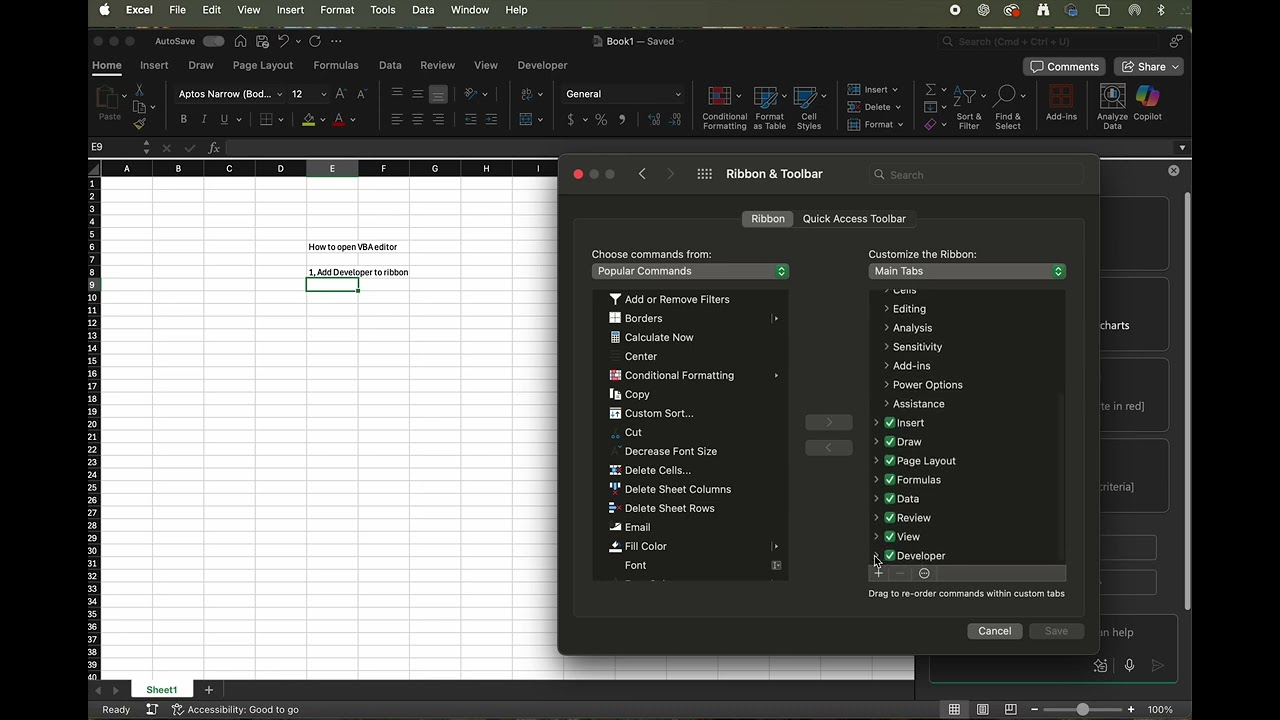Expand the Editing group in tabs list
This screenshot has width=1280, height=720.
[886, 309]
